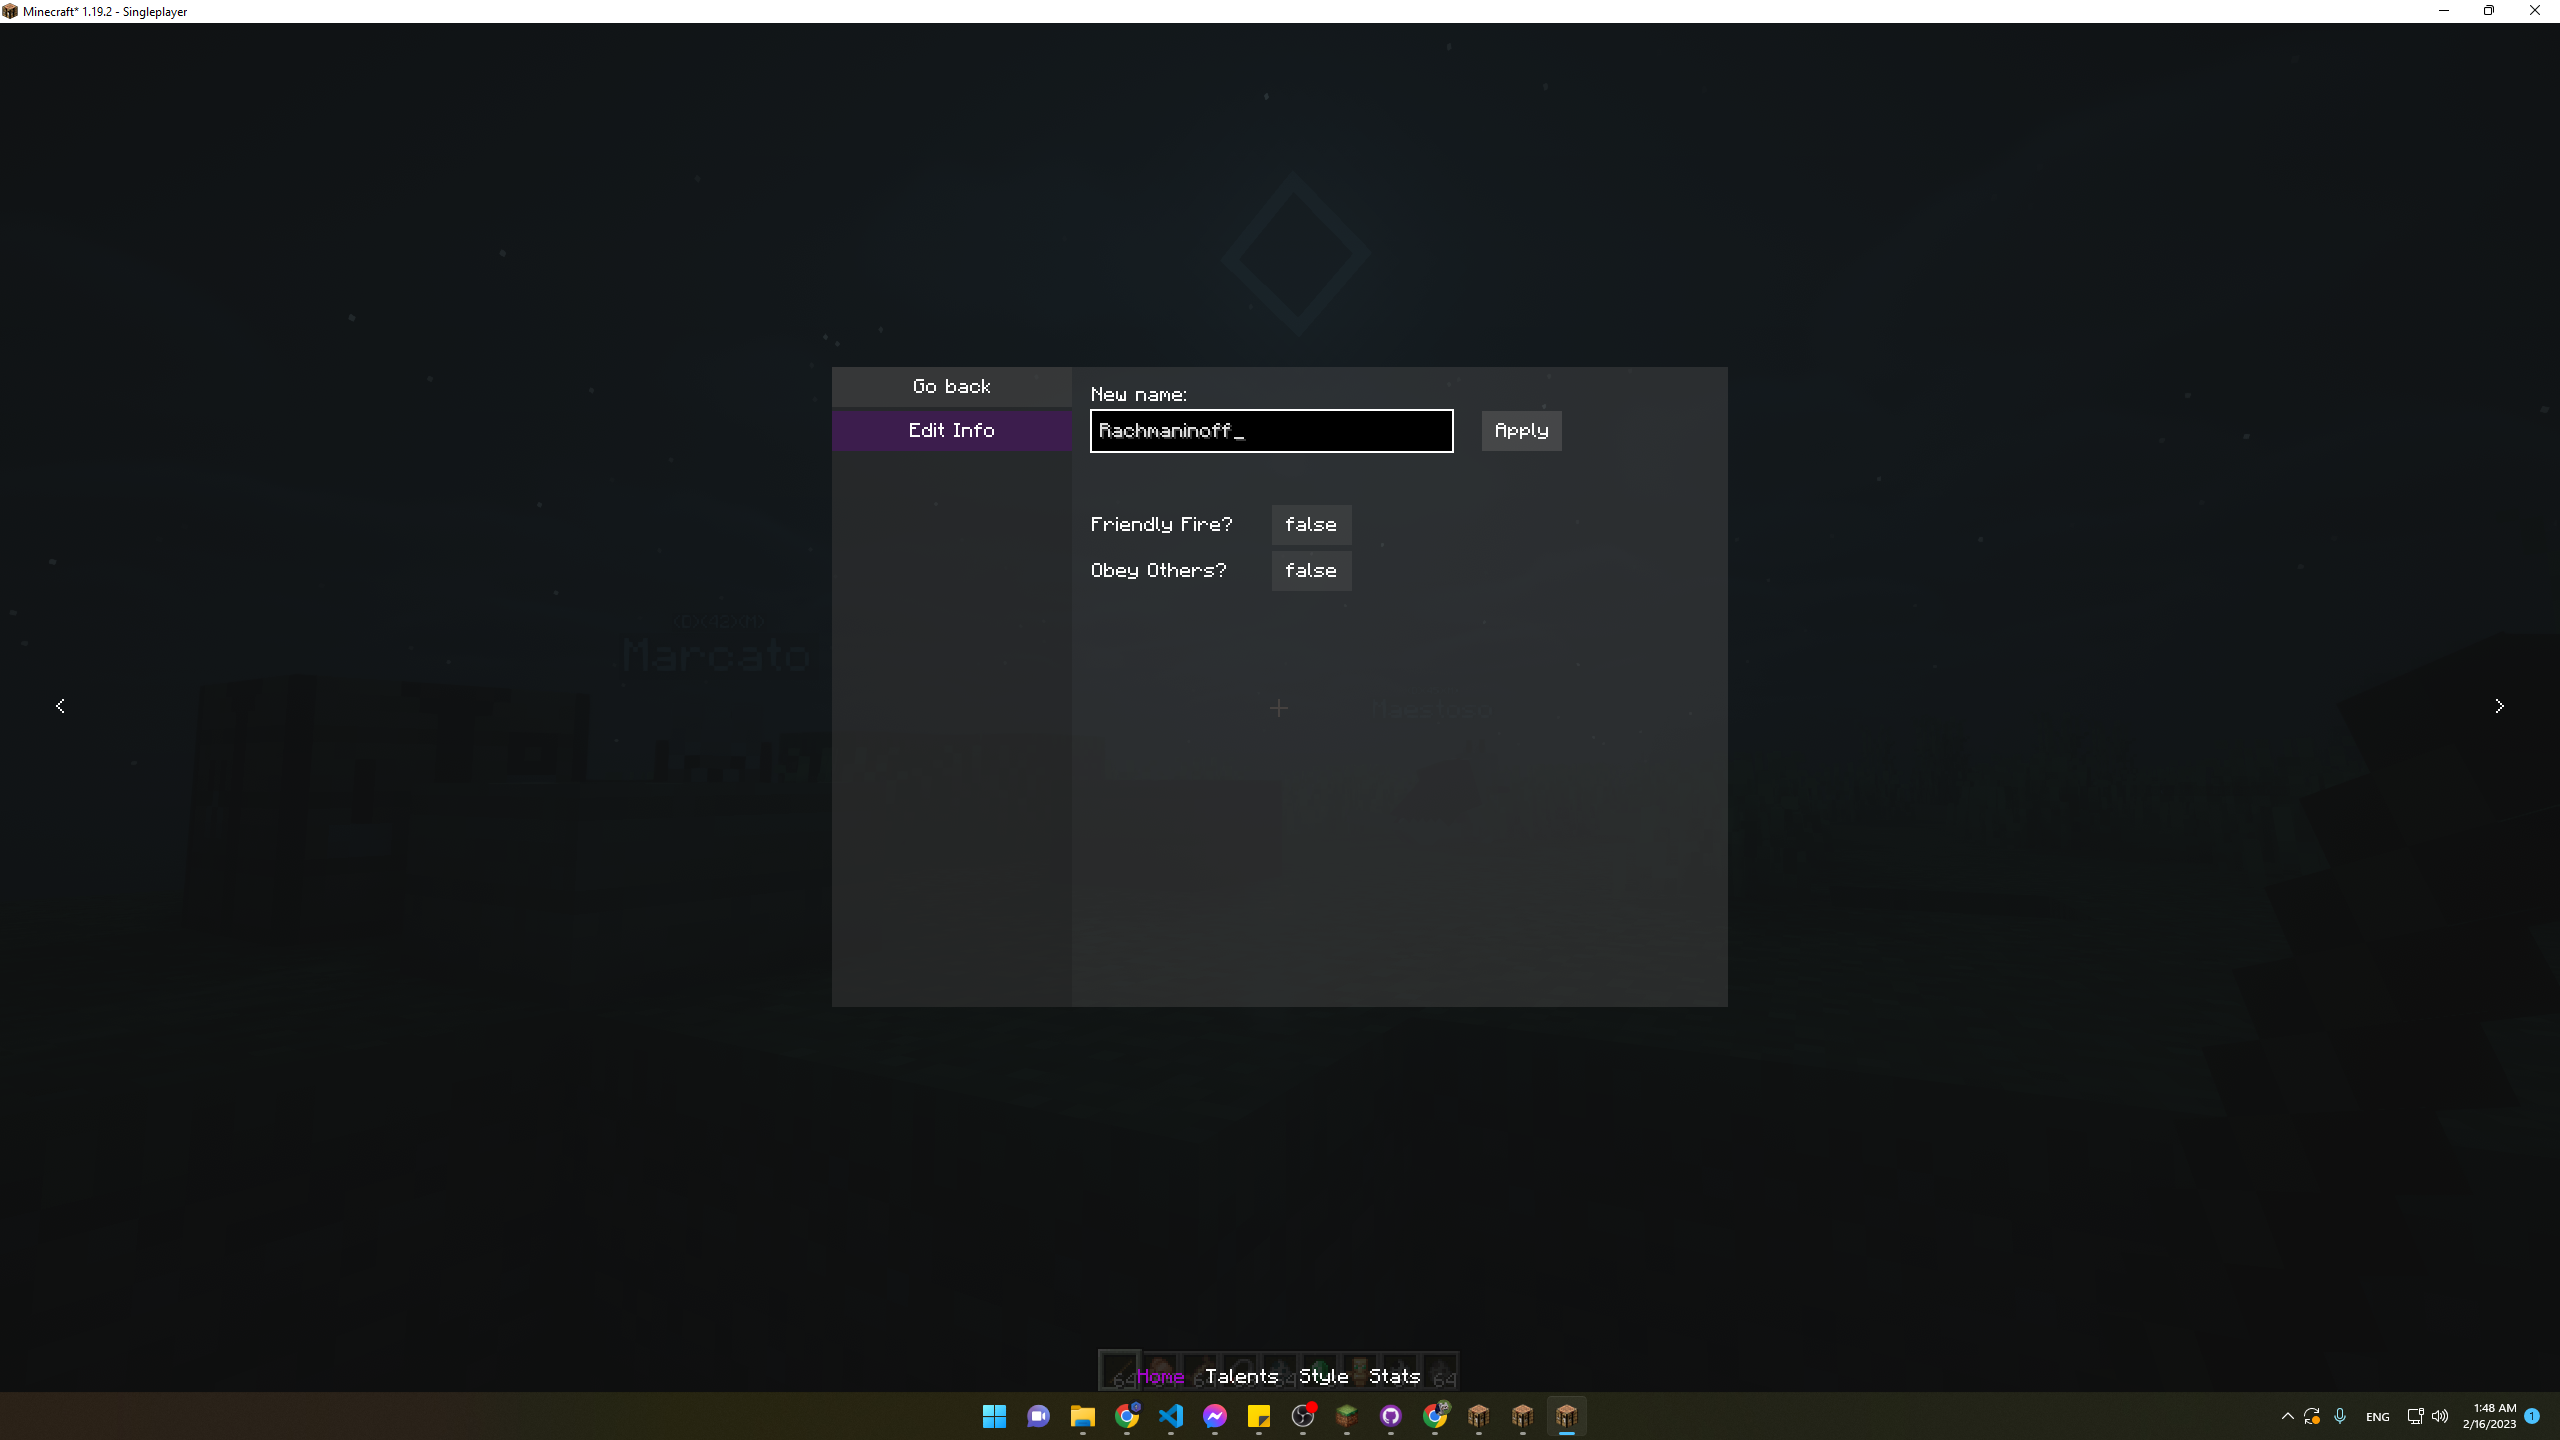Switch to the Home tab
Screen dimensions: 2560x1440
click(1160, 1377)
